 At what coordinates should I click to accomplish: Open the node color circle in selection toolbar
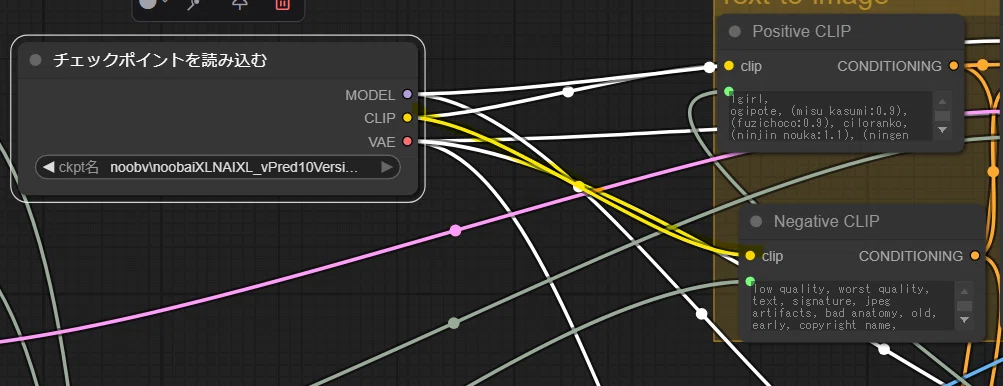[147, 3]
